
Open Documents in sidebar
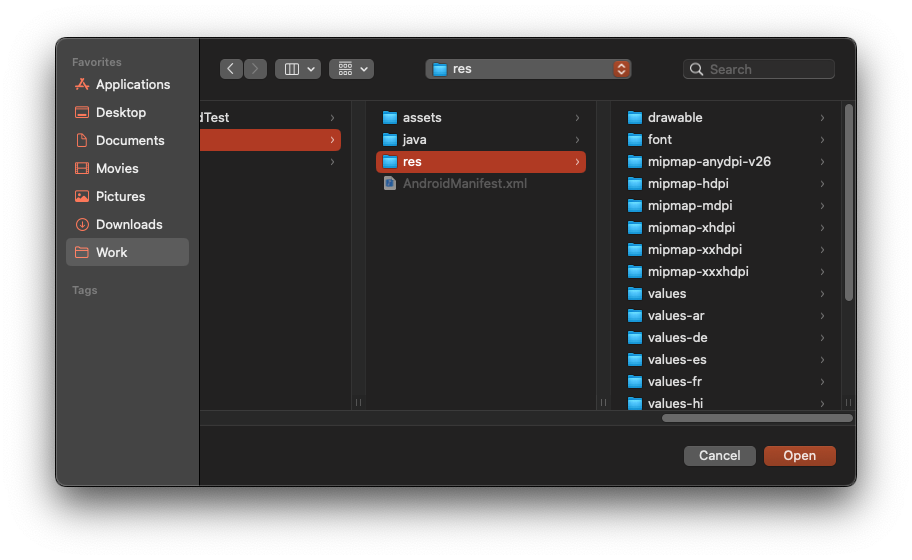(127, 140)
